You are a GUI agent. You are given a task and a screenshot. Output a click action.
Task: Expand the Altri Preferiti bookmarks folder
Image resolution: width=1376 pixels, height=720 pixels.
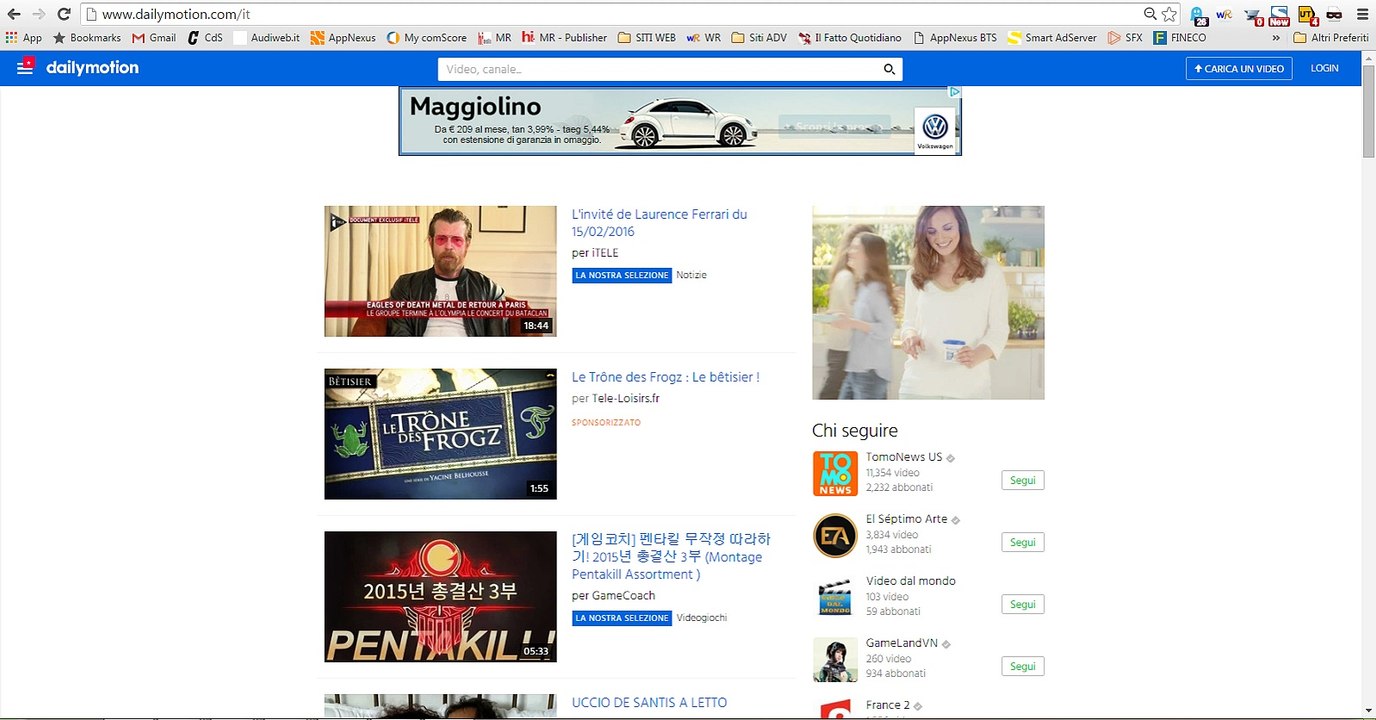point(1331,38)
